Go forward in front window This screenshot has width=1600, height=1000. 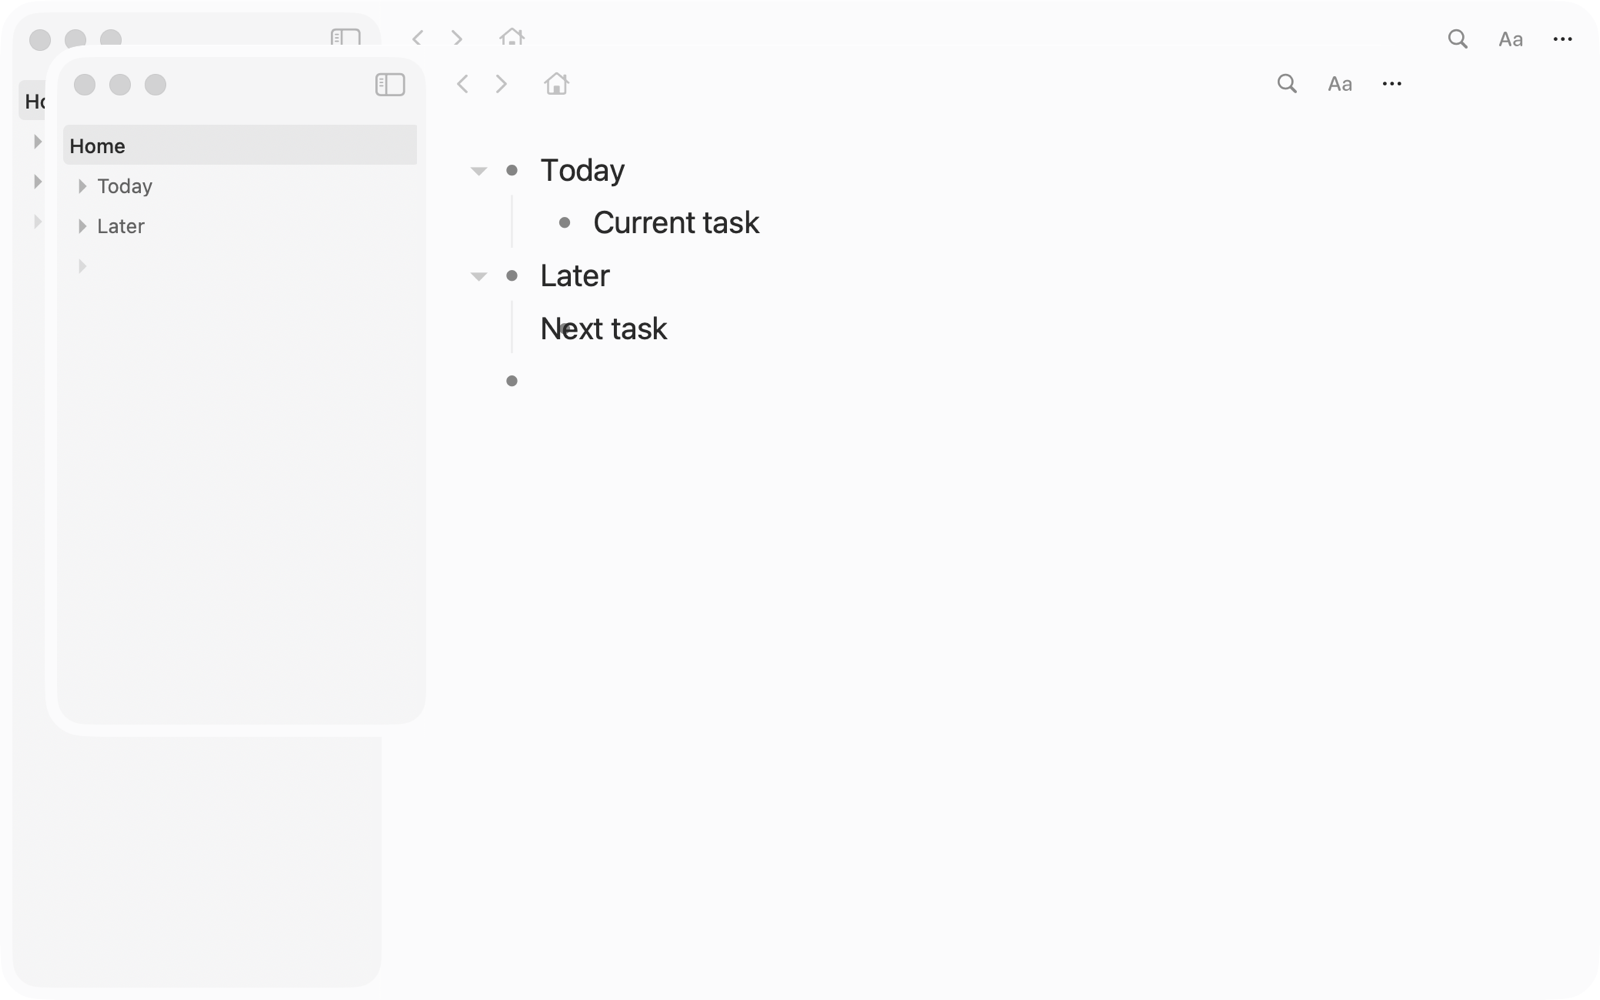click(501, 84)
